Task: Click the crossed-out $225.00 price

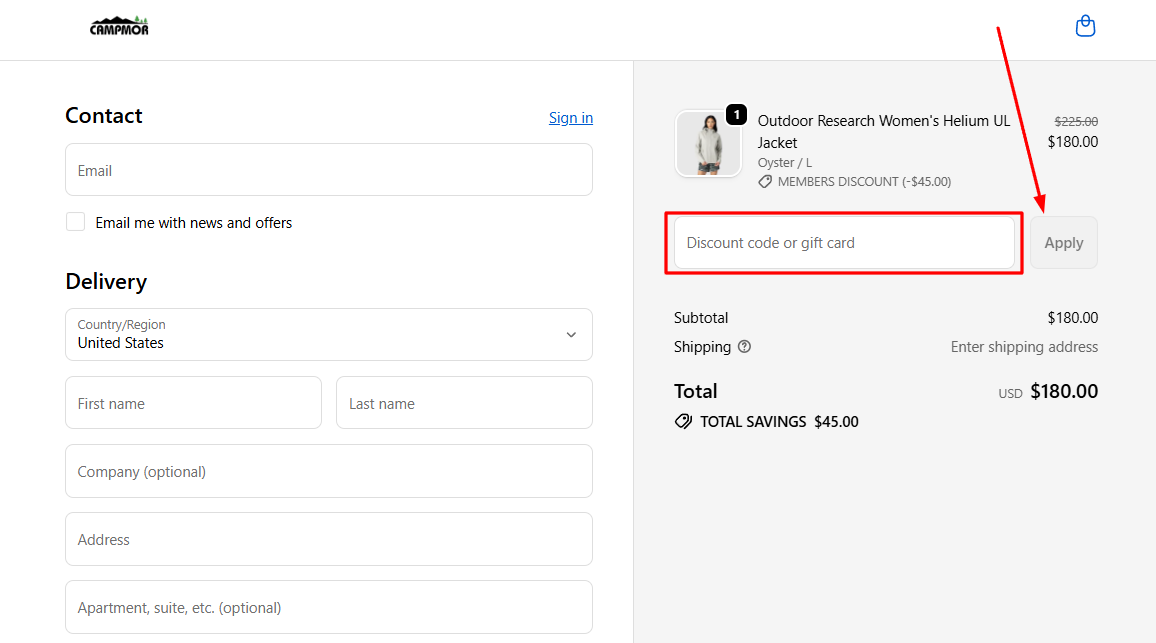Action: 1076,121
